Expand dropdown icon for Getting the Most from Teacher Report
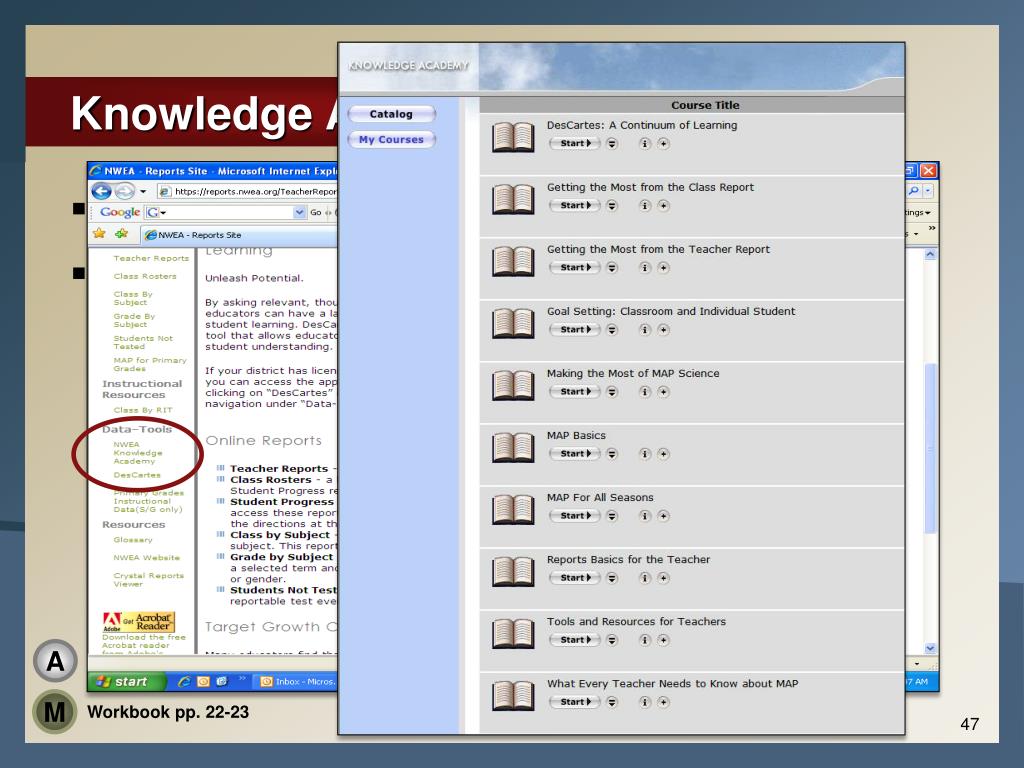 click(612, 268)
